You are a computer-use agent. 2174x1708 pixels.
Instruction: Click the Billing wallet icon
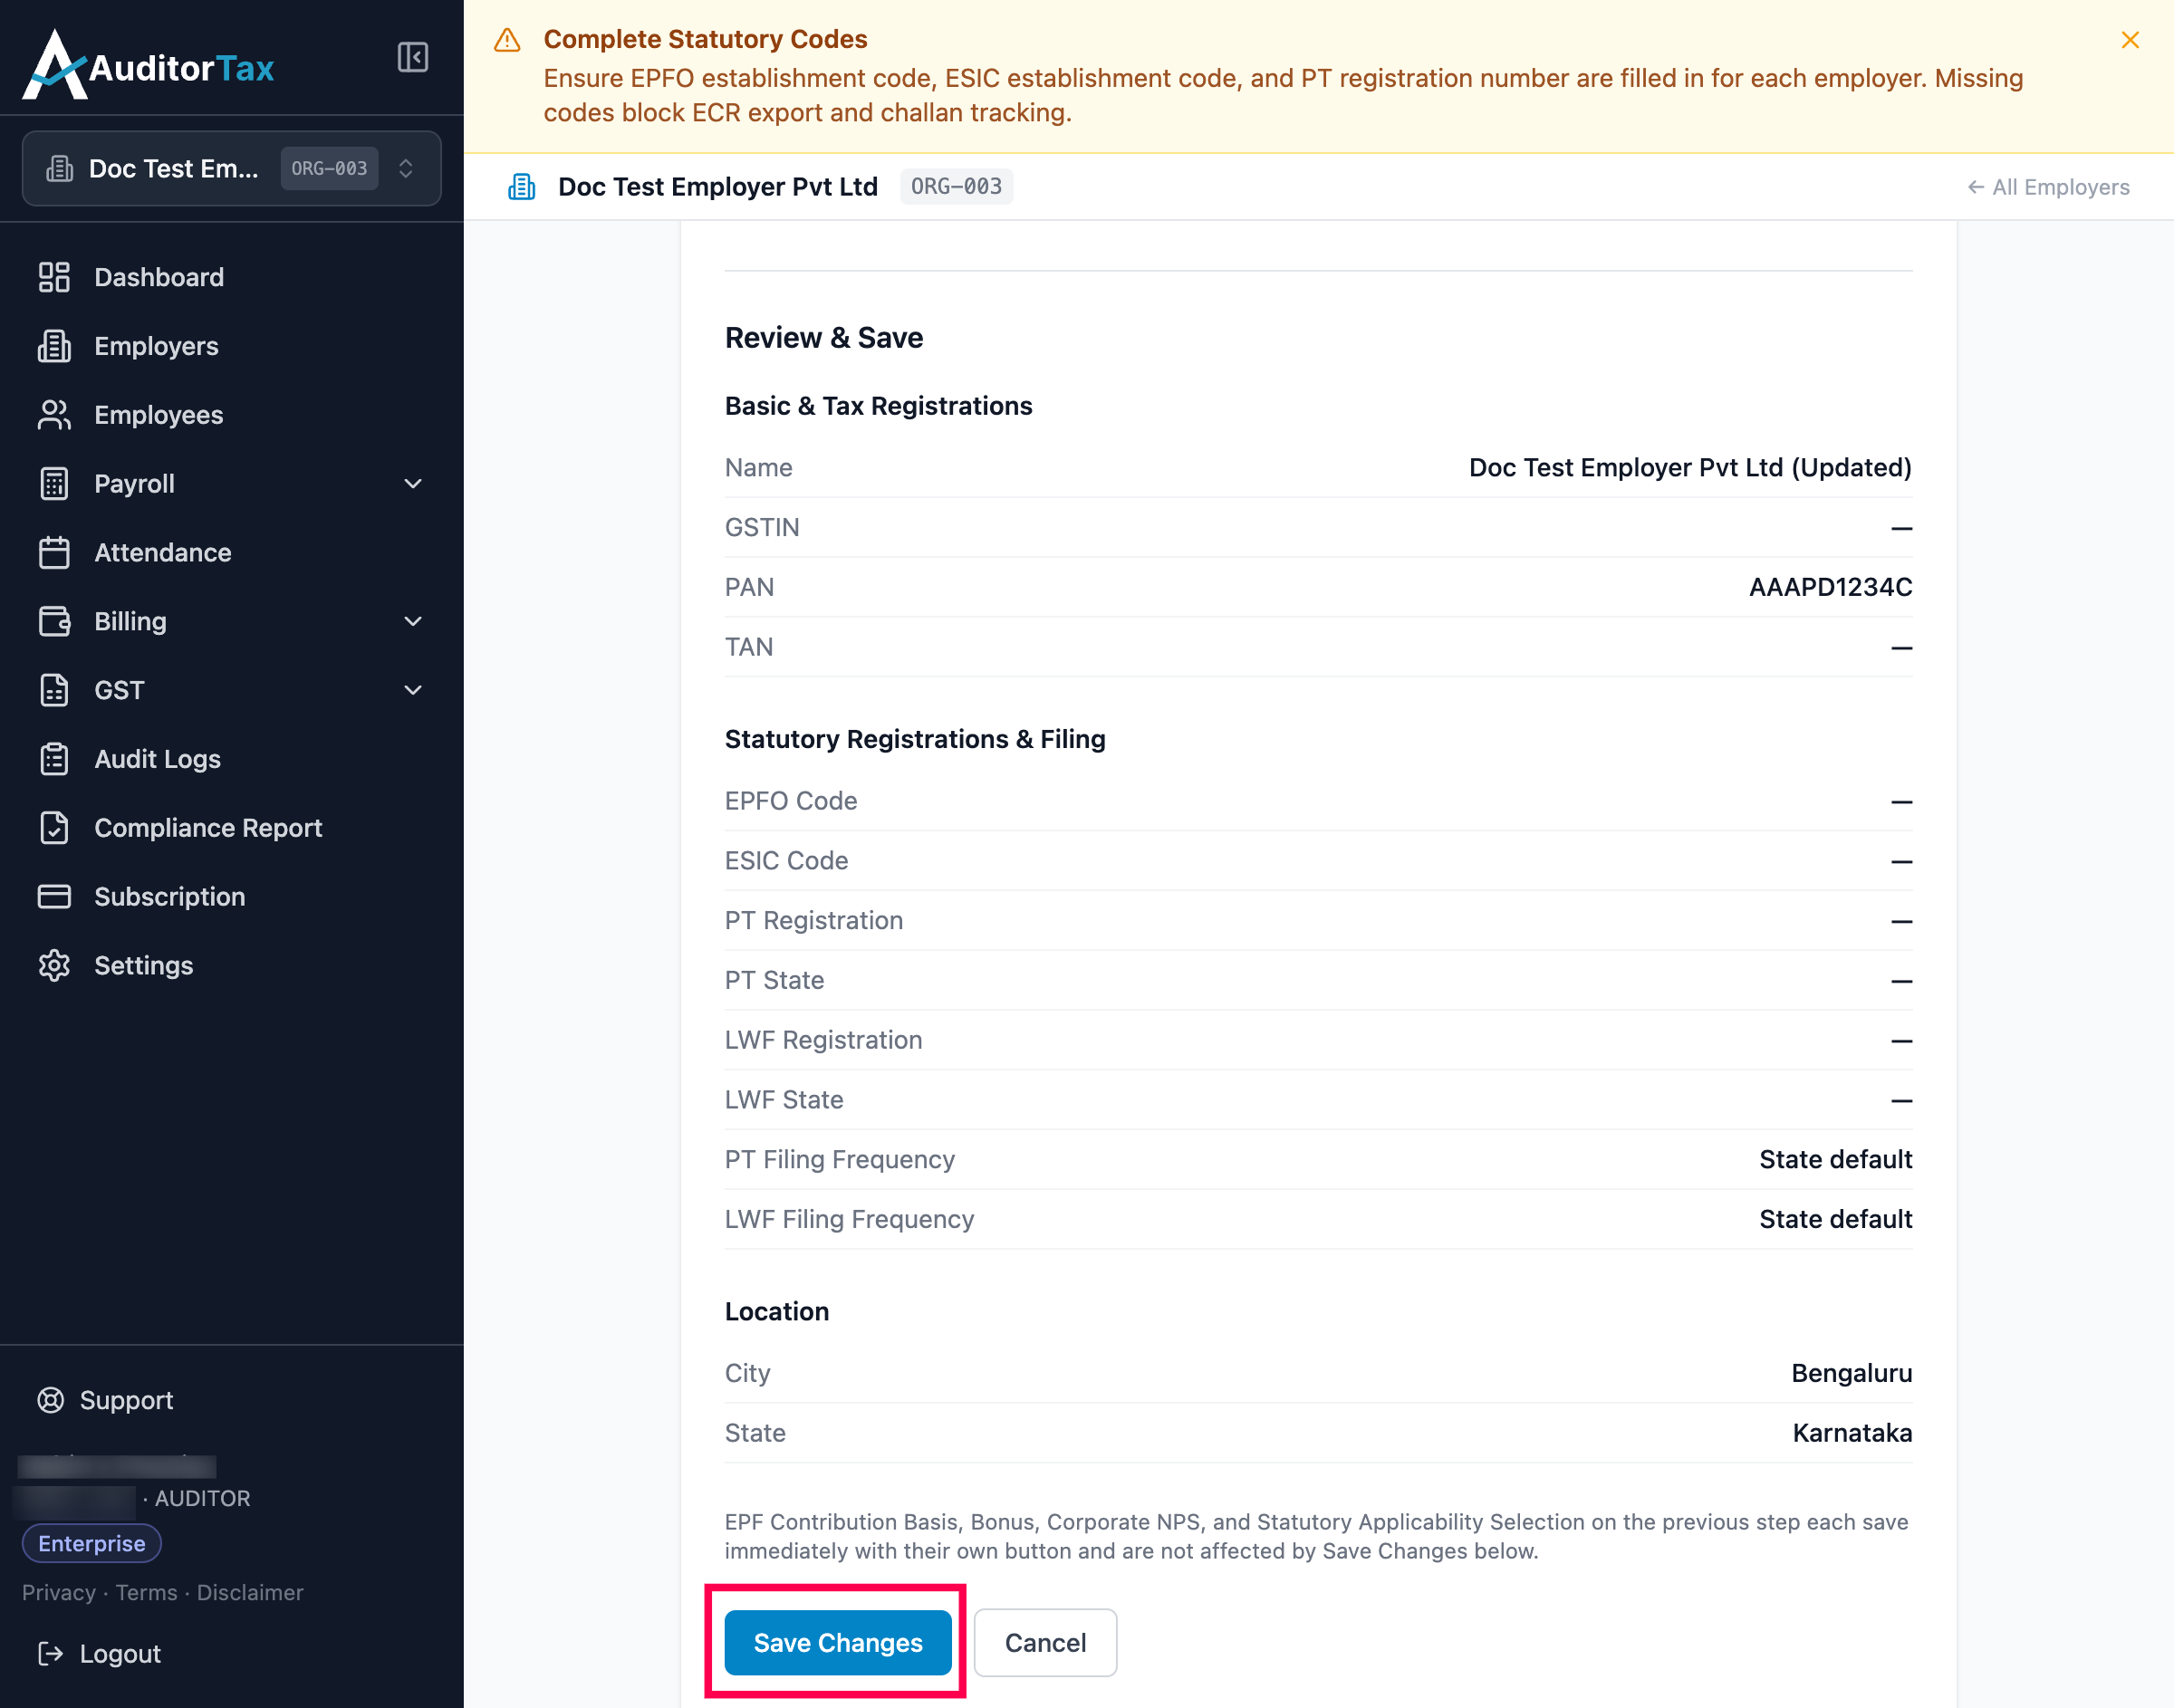pos(54,622)
